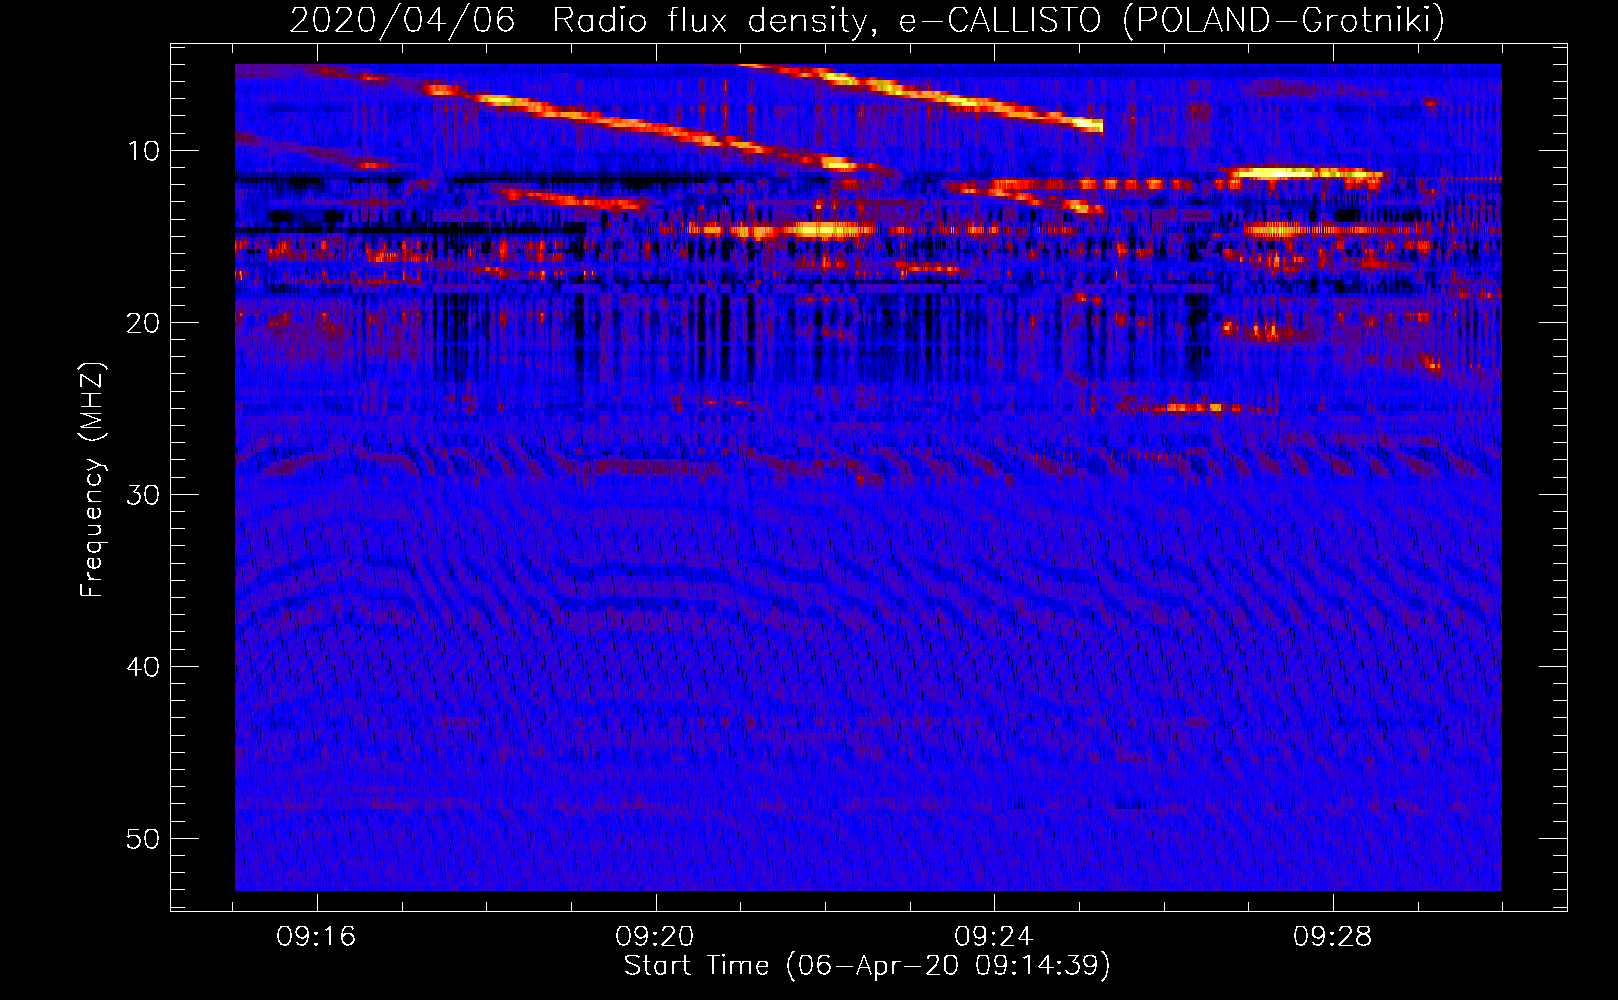
Task: Click the 09:28 time tick label
Action: coord(1333,937)
